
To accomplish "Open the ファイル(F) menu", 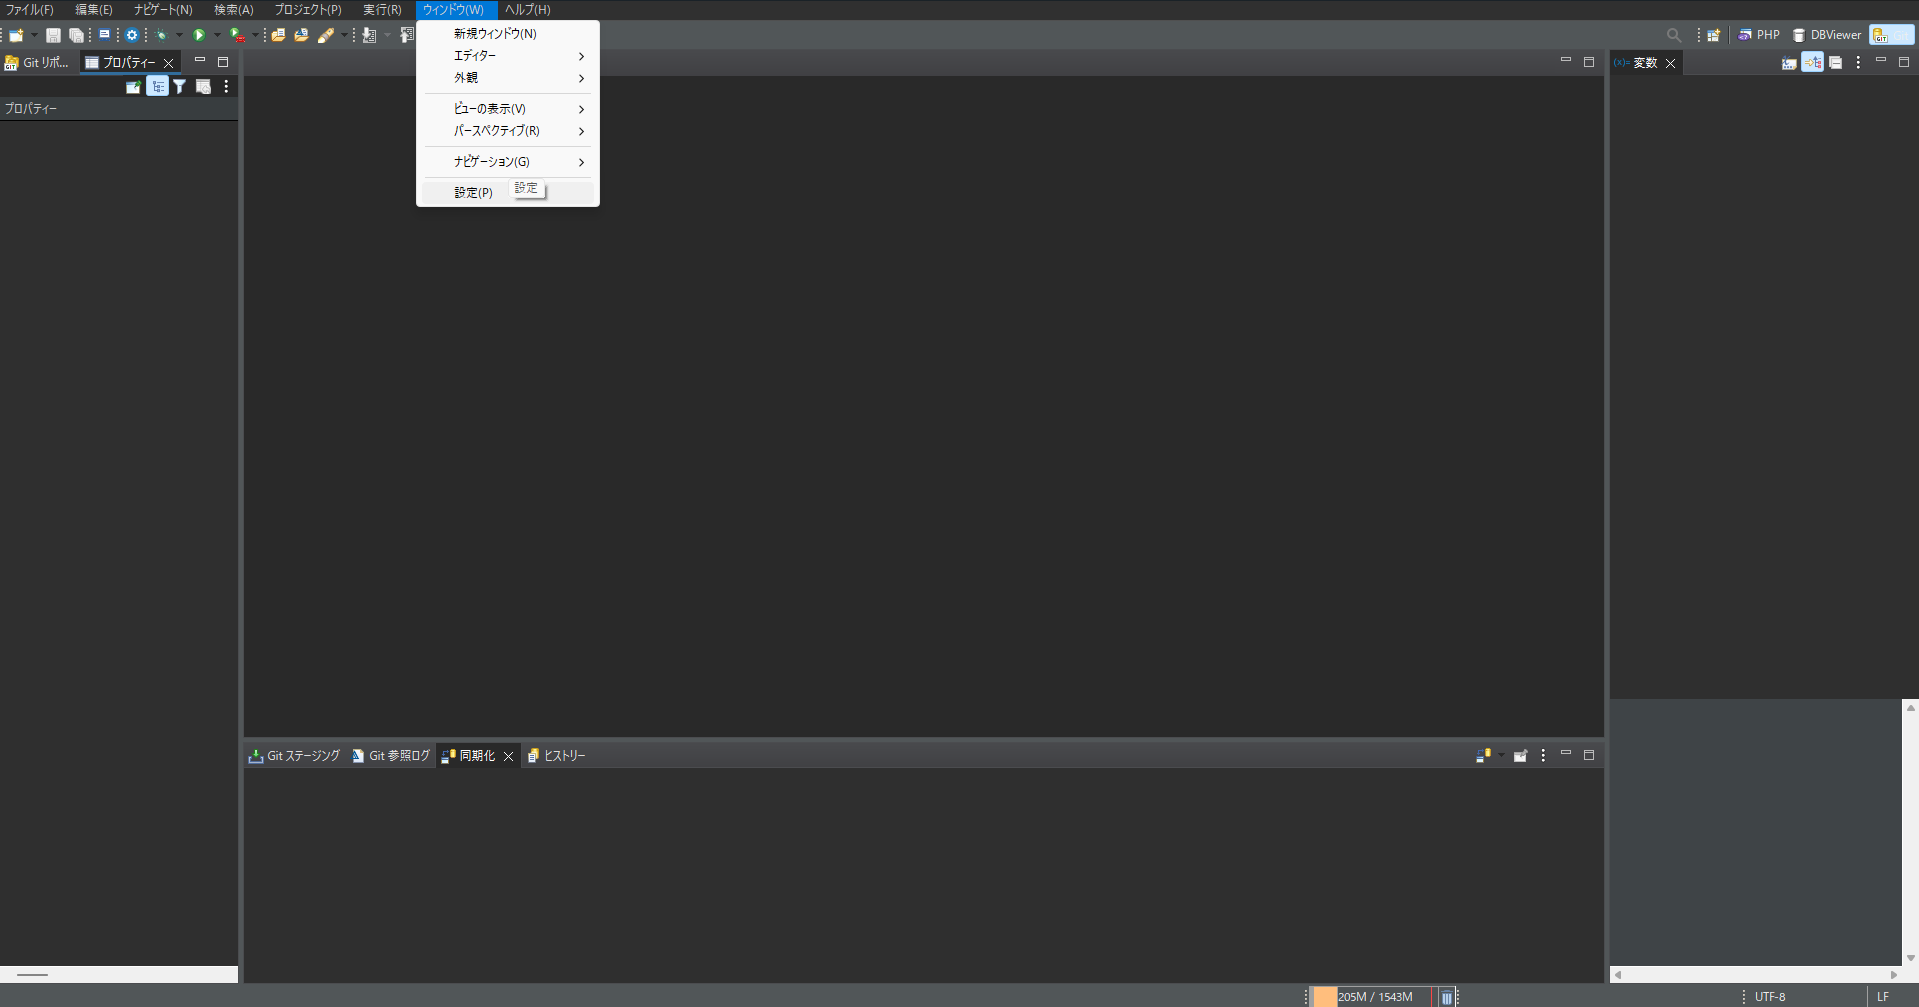I will coord(30,10).
